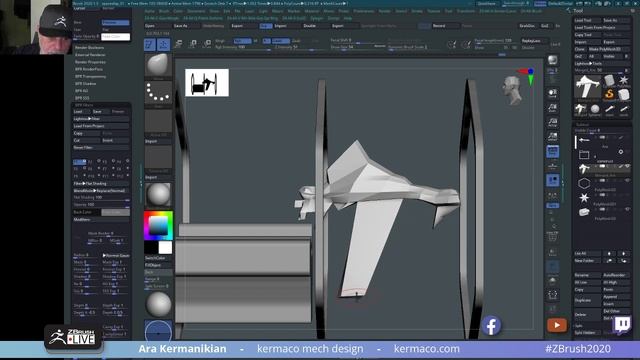Click the Reset Filter button

pos(101,147)
